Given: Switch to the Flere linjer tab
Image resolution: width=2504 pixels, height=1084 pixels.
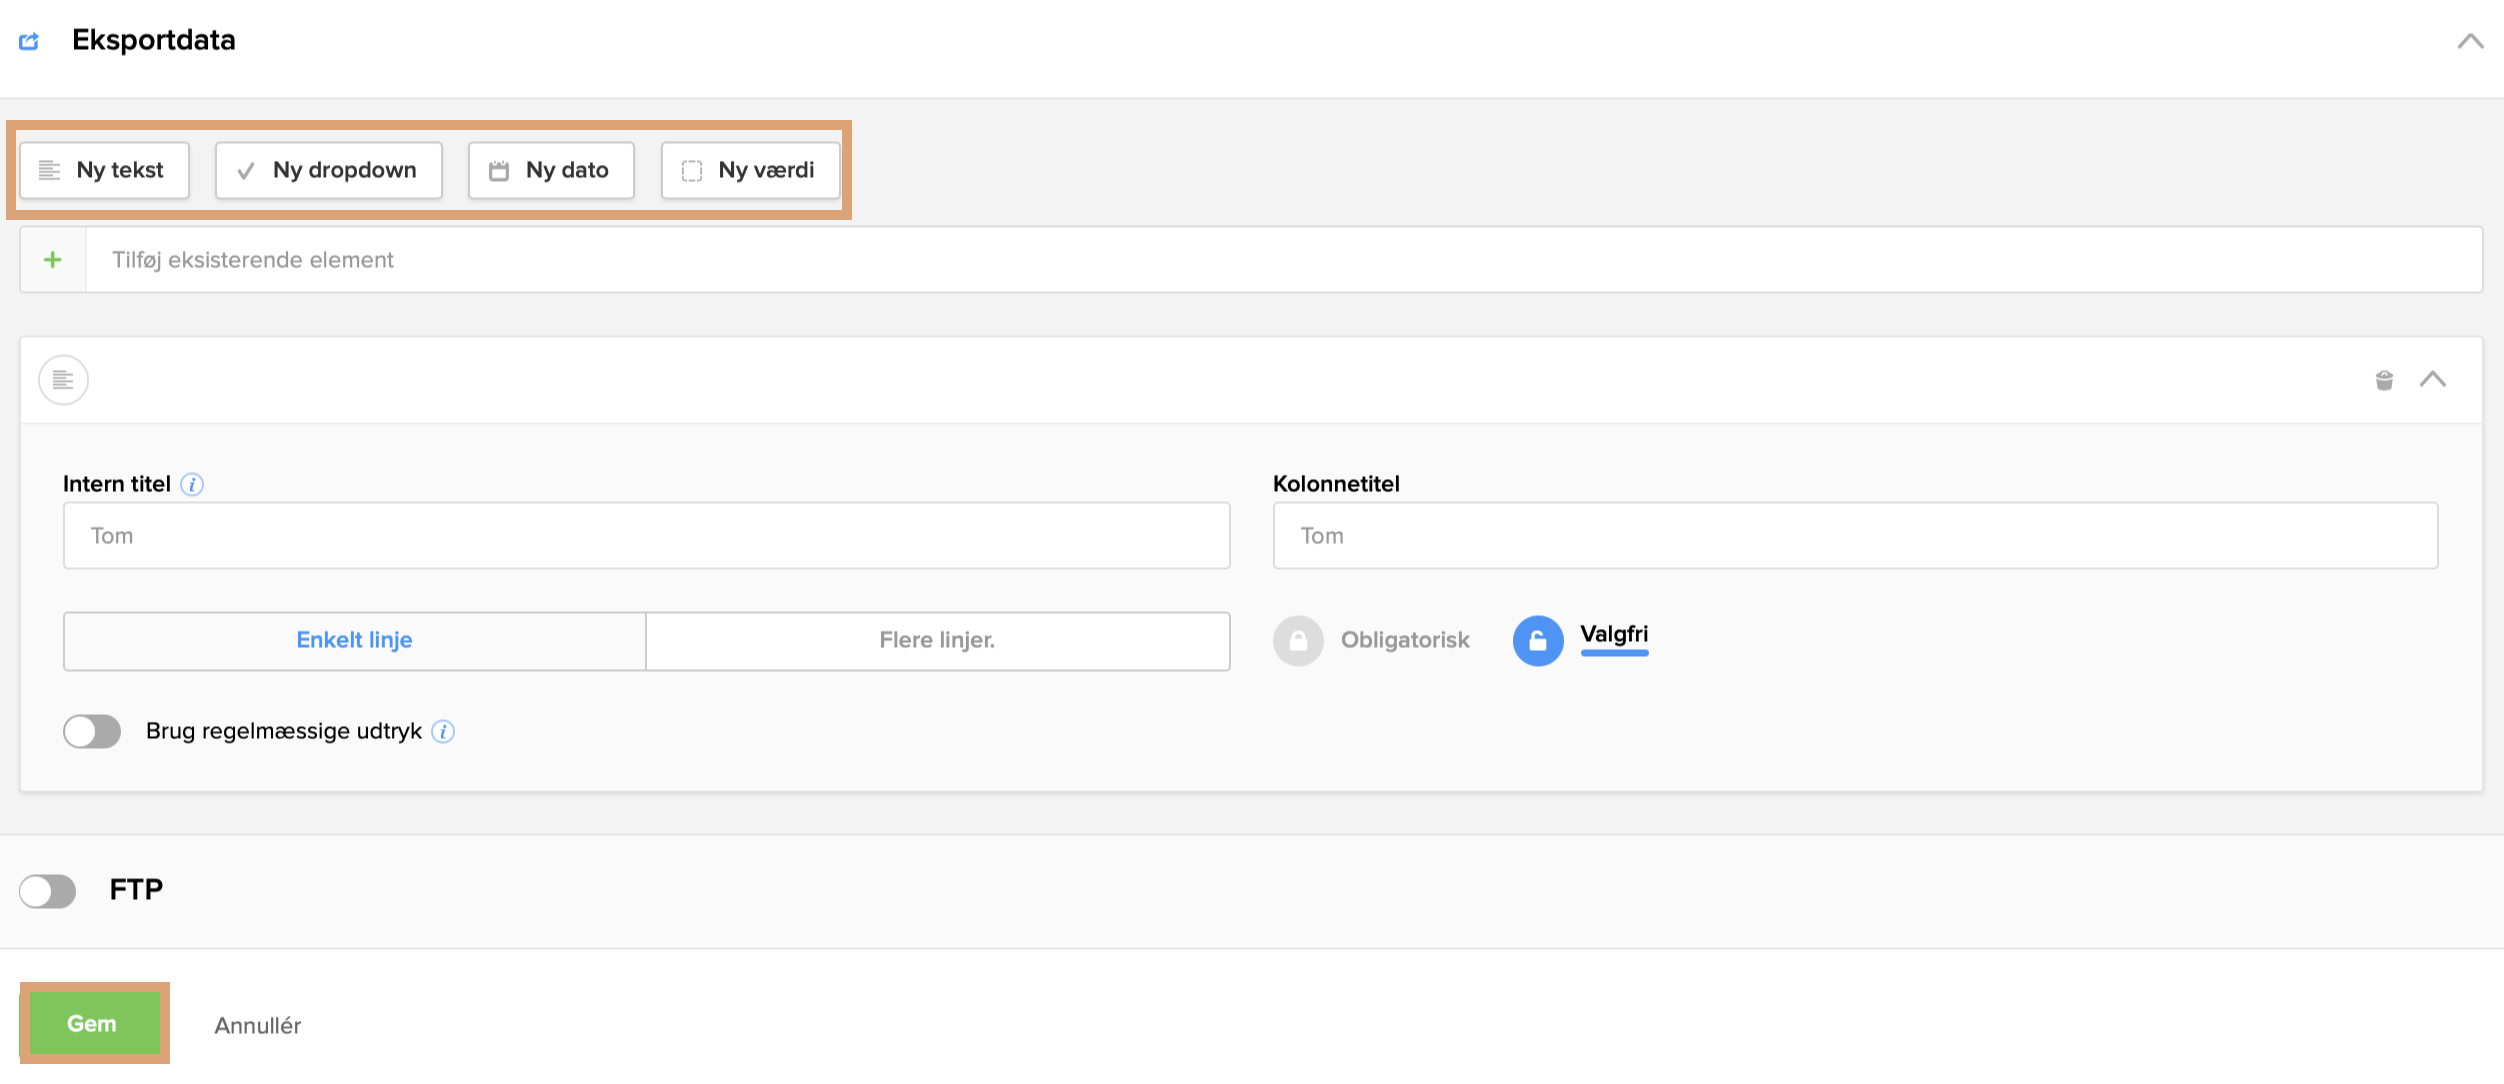Looking at the screenshot, I should [937, 641].
